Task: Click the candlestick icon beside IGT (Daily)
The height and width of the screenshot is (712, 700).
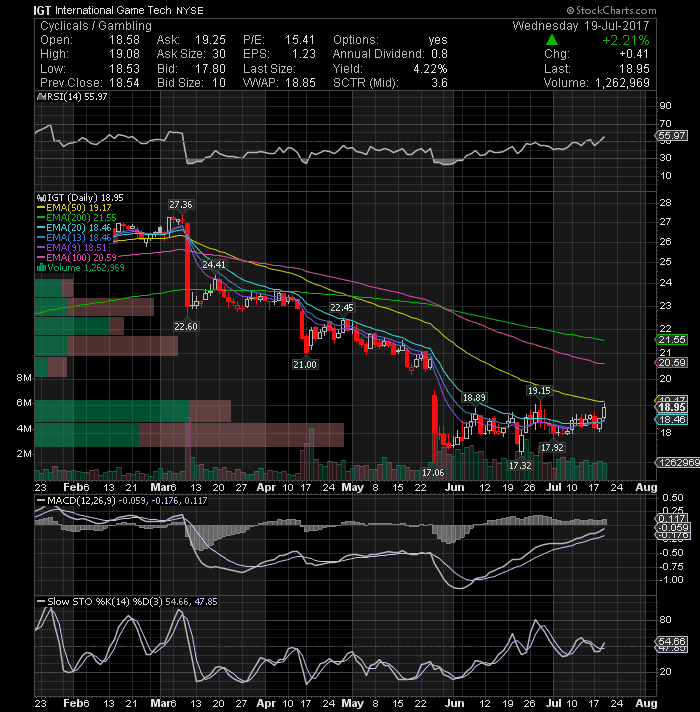Action: 41,198
